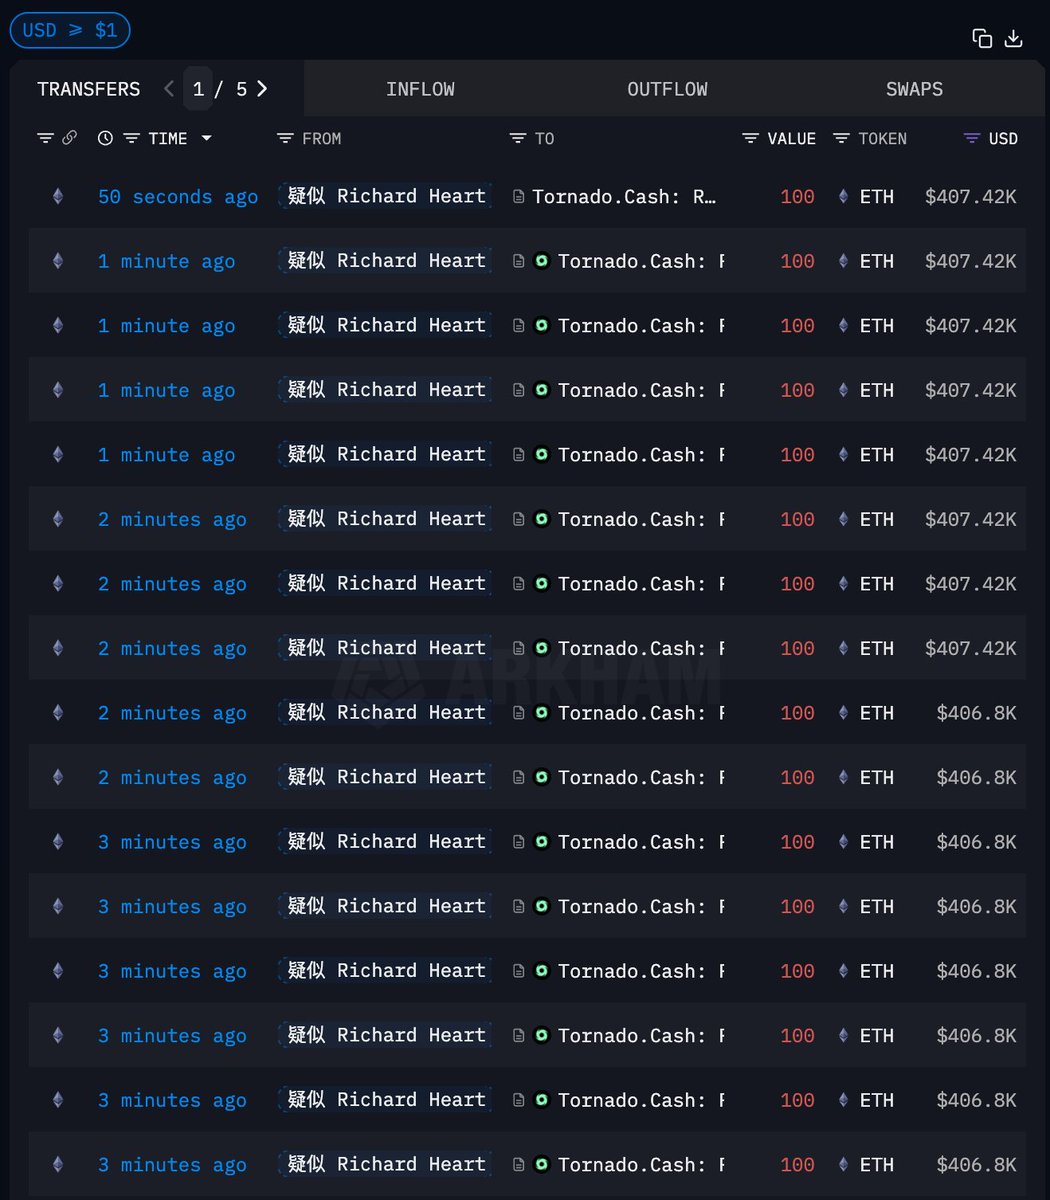Image resolution: width=1050 pixels, height=1200 pixels.
Task: Click the Ethereum chain icon in 50 seconds row
Action: pos(57,197)
